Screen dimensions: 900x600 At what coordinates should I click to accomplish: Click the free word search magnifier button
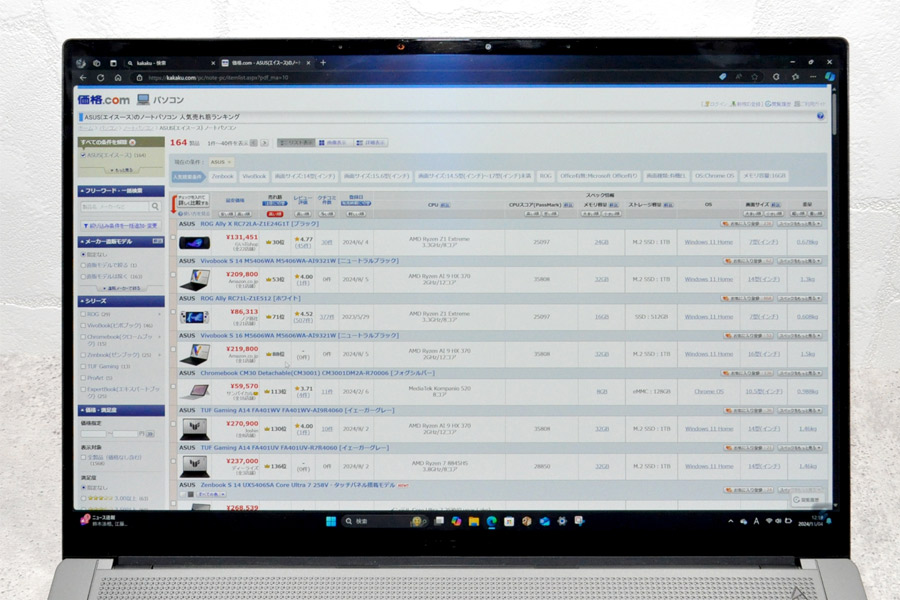tap(155, 207)
